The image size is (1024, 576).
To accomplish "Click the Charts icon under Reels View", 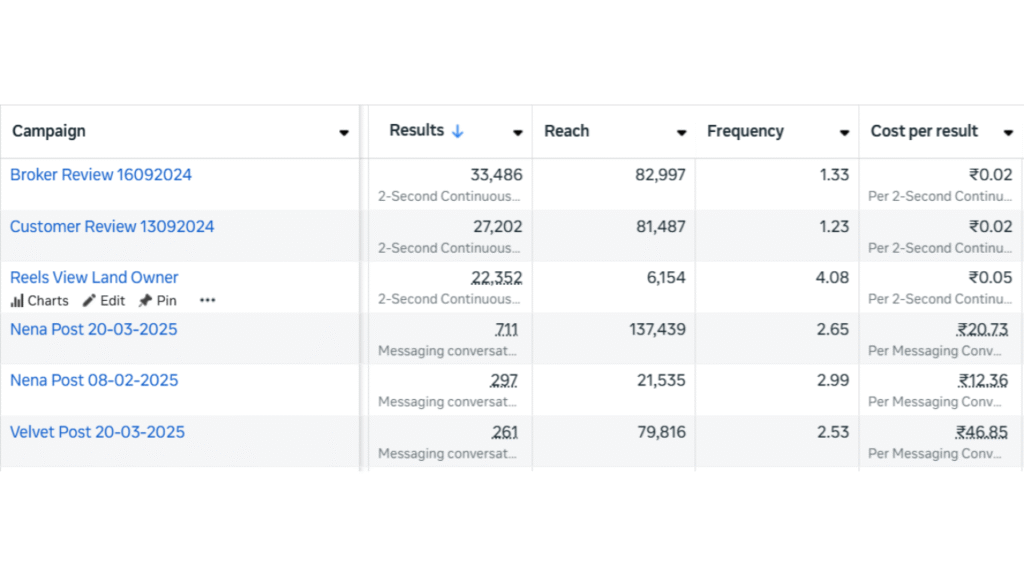I will tap(17, 301).
